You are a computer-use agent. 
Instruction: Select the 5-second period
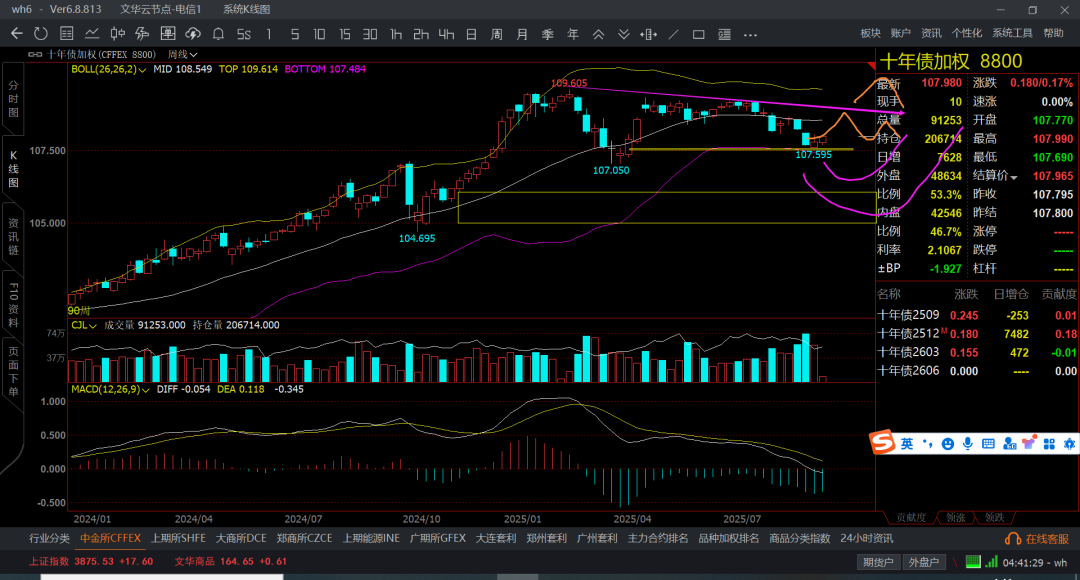244,34
